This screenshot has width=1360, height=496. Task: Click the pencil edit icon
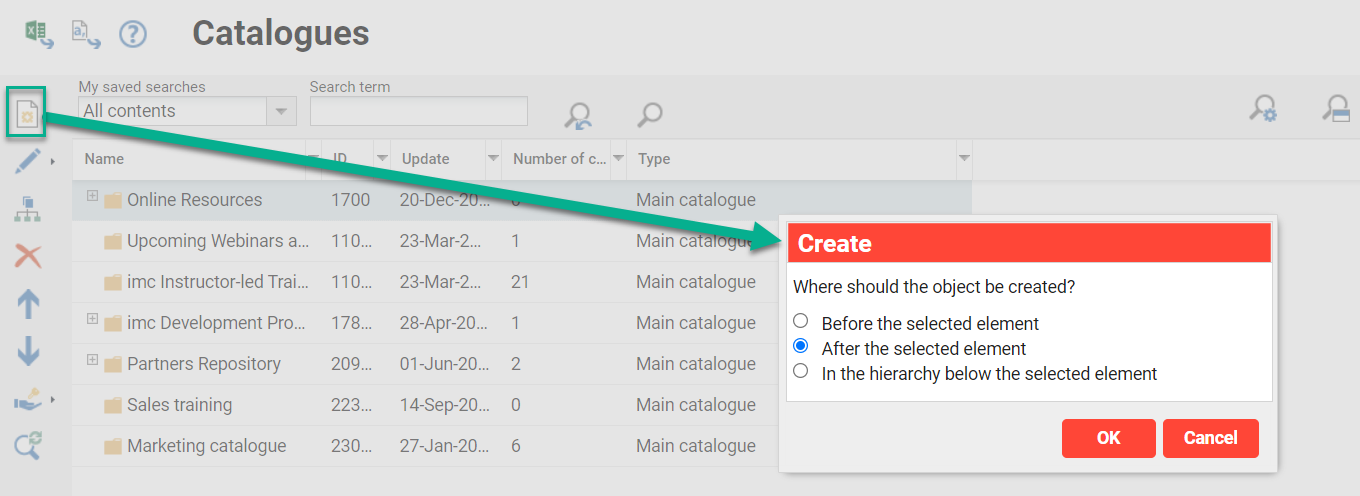point(28,160)
